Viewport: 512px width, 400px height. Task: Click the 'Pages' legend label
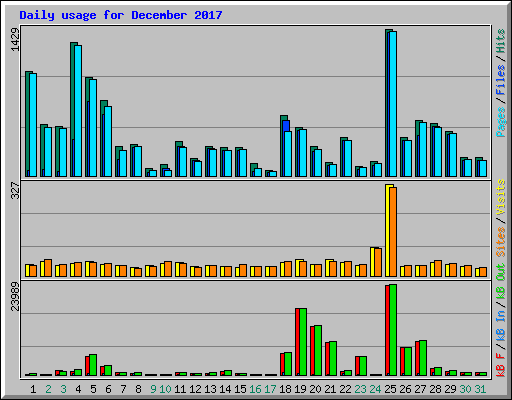501,122
